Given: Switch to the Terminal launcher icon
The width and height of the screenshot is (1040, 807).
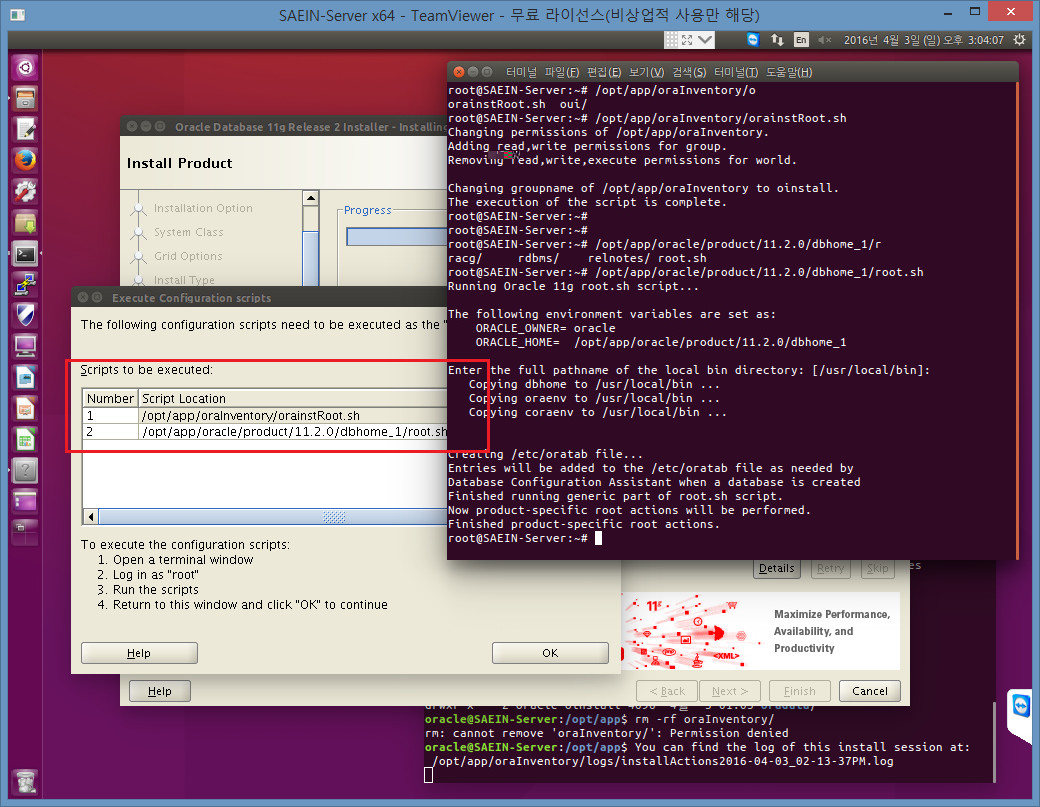Looking at the screenshot, I should pyautogui.click(x=25, y=253).
